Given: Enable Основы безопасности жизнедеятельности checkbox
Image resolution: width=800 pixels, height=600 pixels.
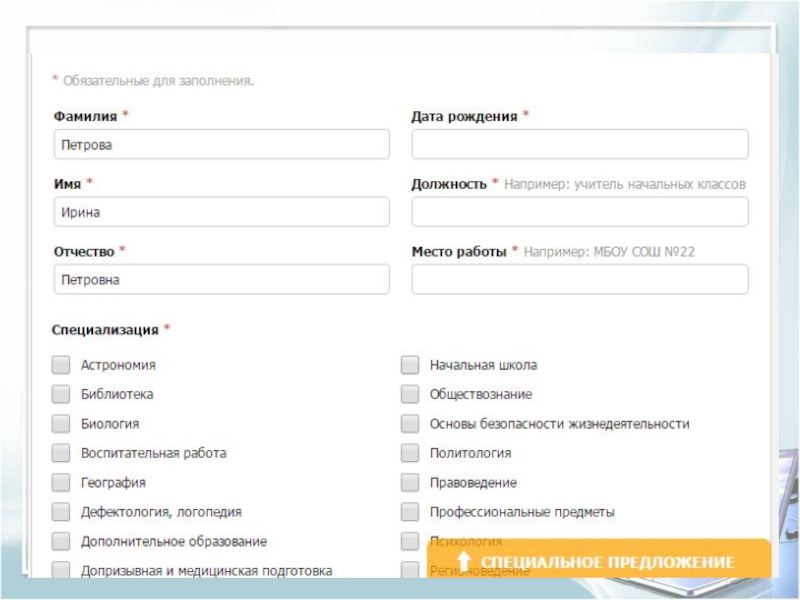Looking at the screenshot, I should 410,423.
